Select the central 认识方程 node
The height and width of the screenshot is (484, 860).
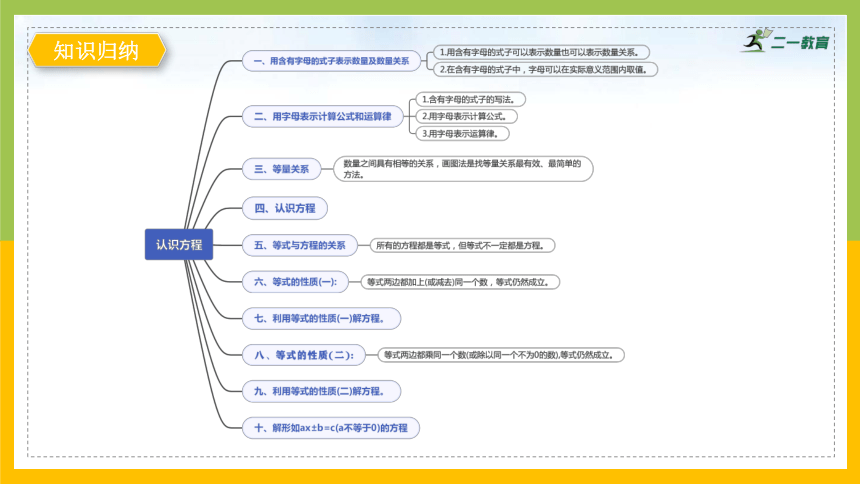point(179,245)
